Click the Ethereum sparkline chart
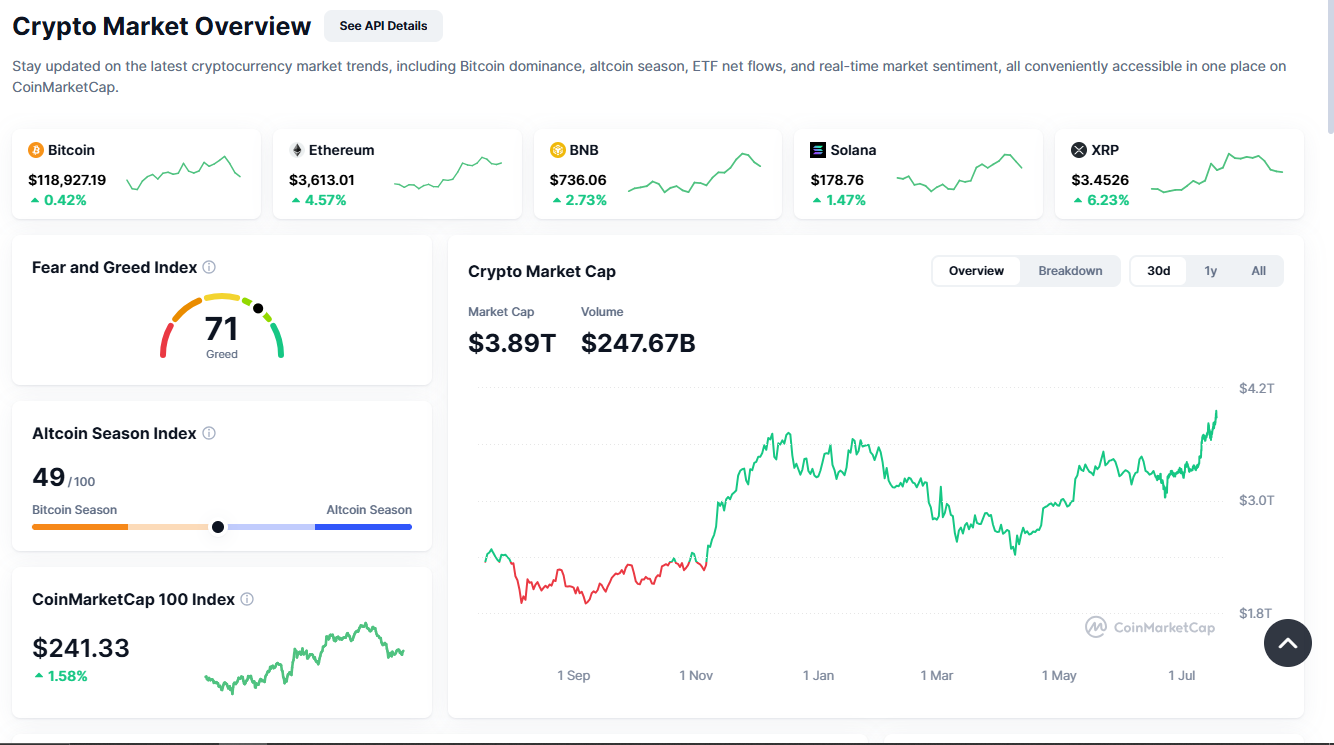 tap(448, 173)
